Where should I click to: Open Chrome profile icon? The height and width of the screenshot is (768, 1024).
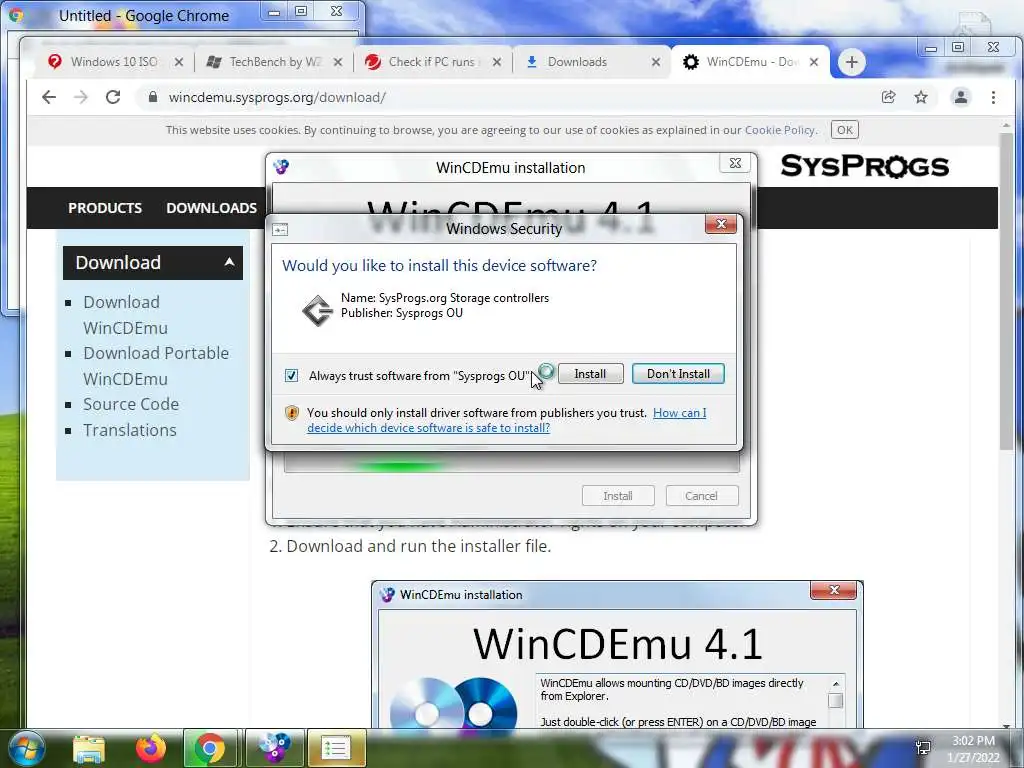(961, 97)
